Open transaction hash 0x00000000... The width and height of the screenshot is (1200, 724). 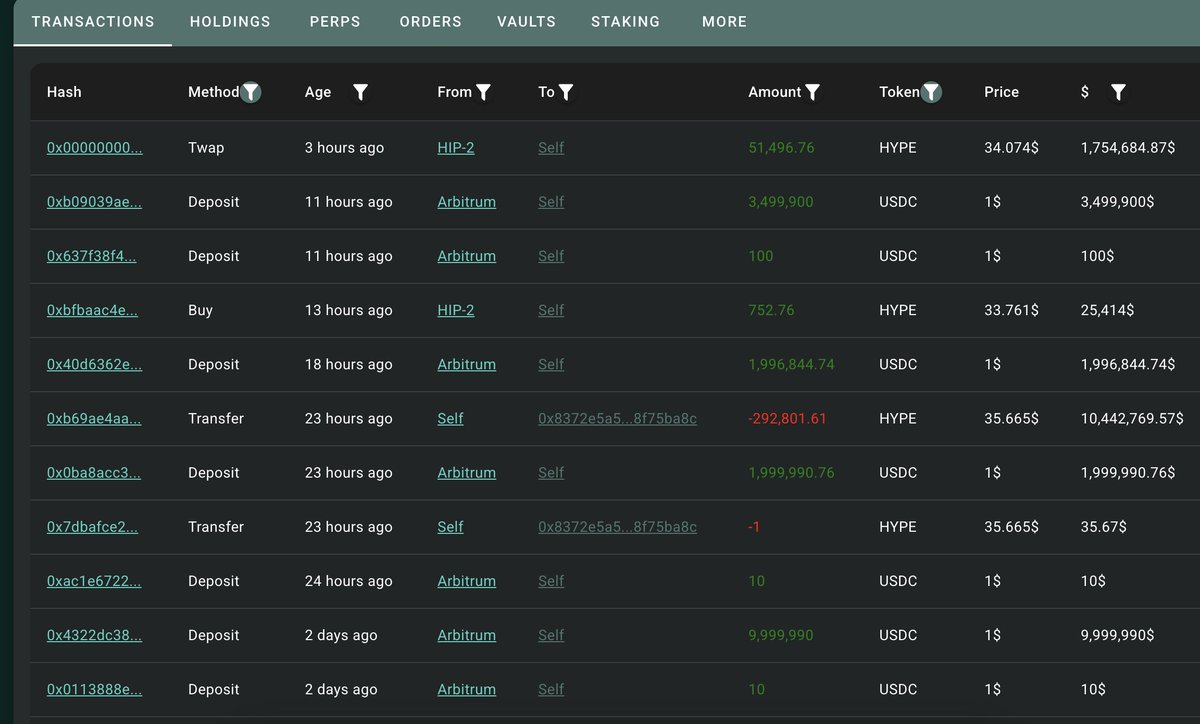pyautogui.click(x=94, y=147)
